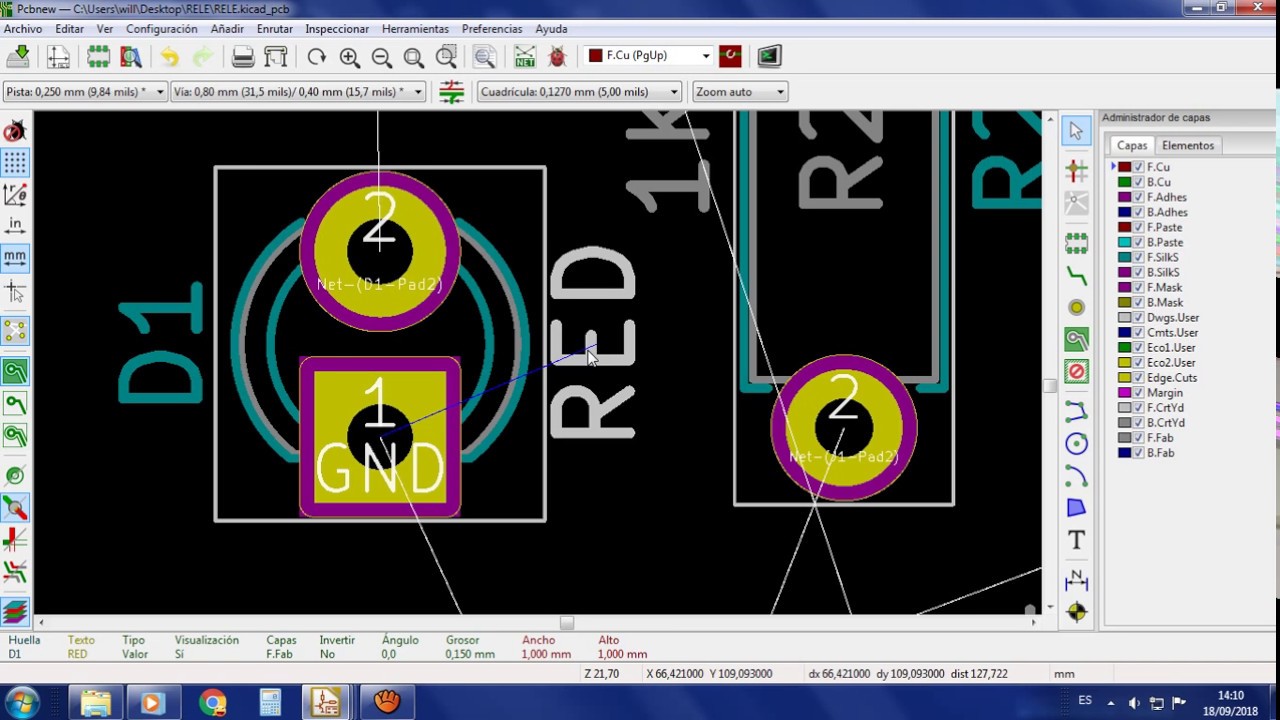
Task: Click the vertical canvas scrollbar handle
Action: click(1049, 386)
